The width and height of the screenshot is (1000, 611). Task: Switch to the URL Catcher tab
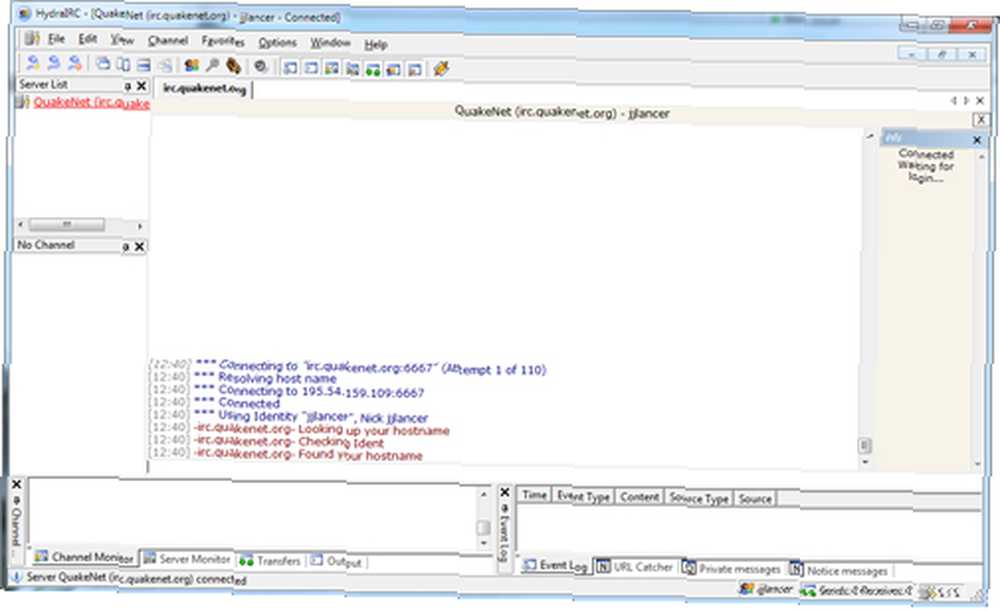[x=635, y=567]
